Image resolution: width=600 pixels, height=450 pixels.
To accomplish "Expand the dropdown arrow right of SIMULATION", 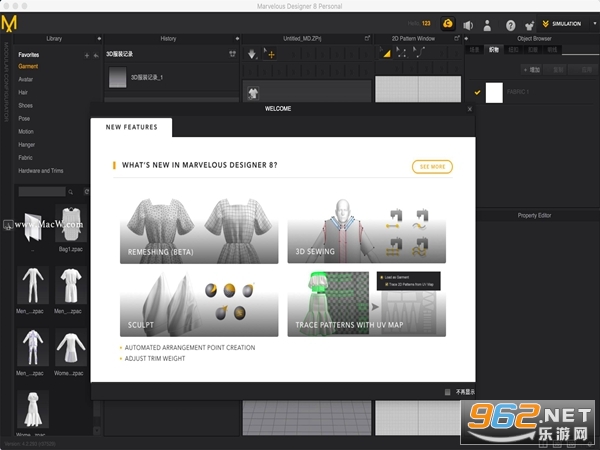I will [x=595, y=23].
